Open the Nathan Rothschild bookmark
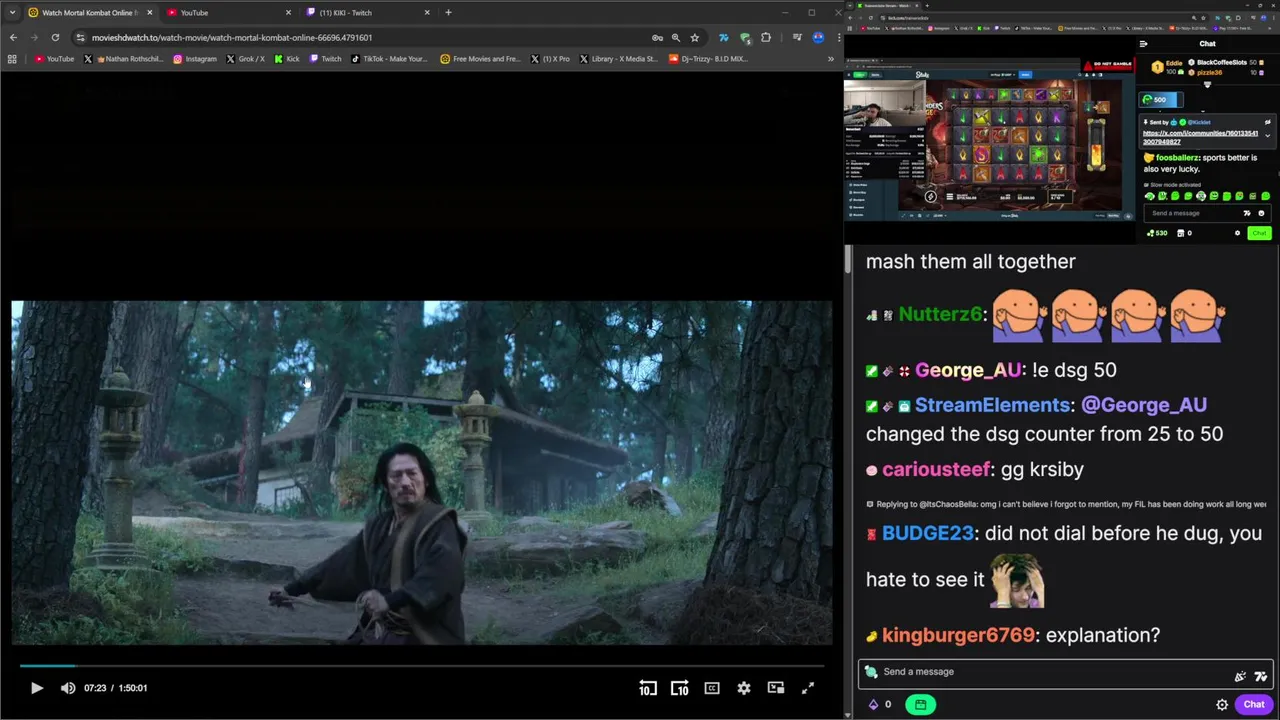This screenshot has width=1280, height=720. point(124,59)
